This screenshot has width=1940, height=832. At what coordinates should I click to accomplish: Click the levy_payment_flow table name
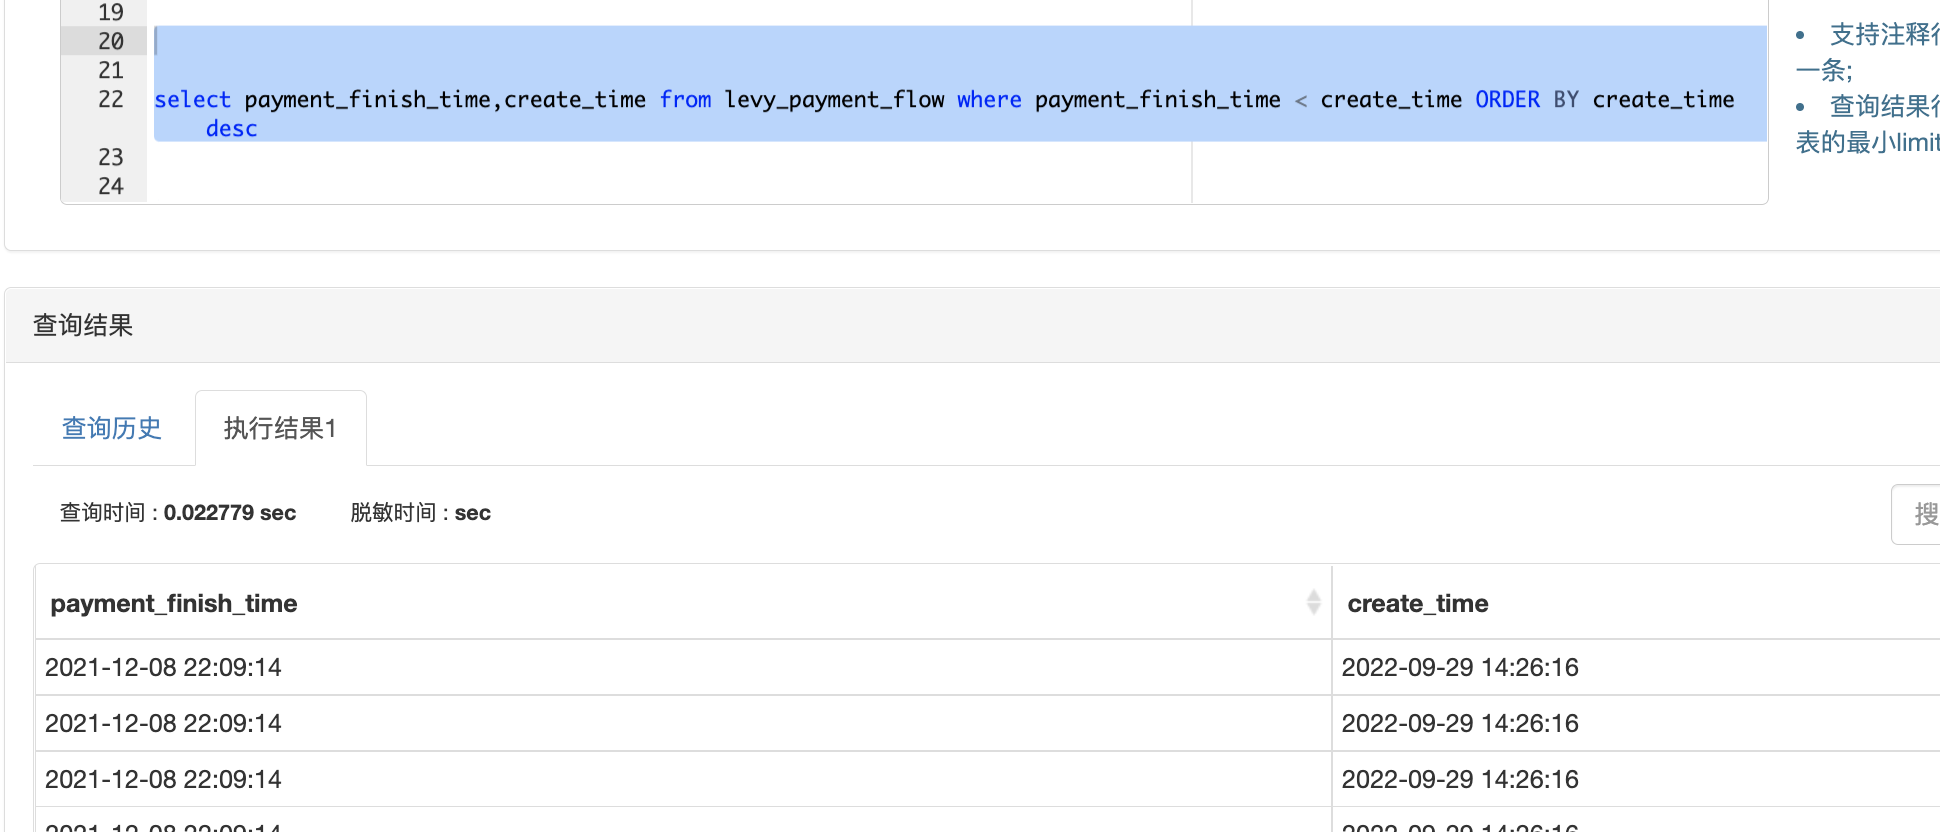[834, 100]
